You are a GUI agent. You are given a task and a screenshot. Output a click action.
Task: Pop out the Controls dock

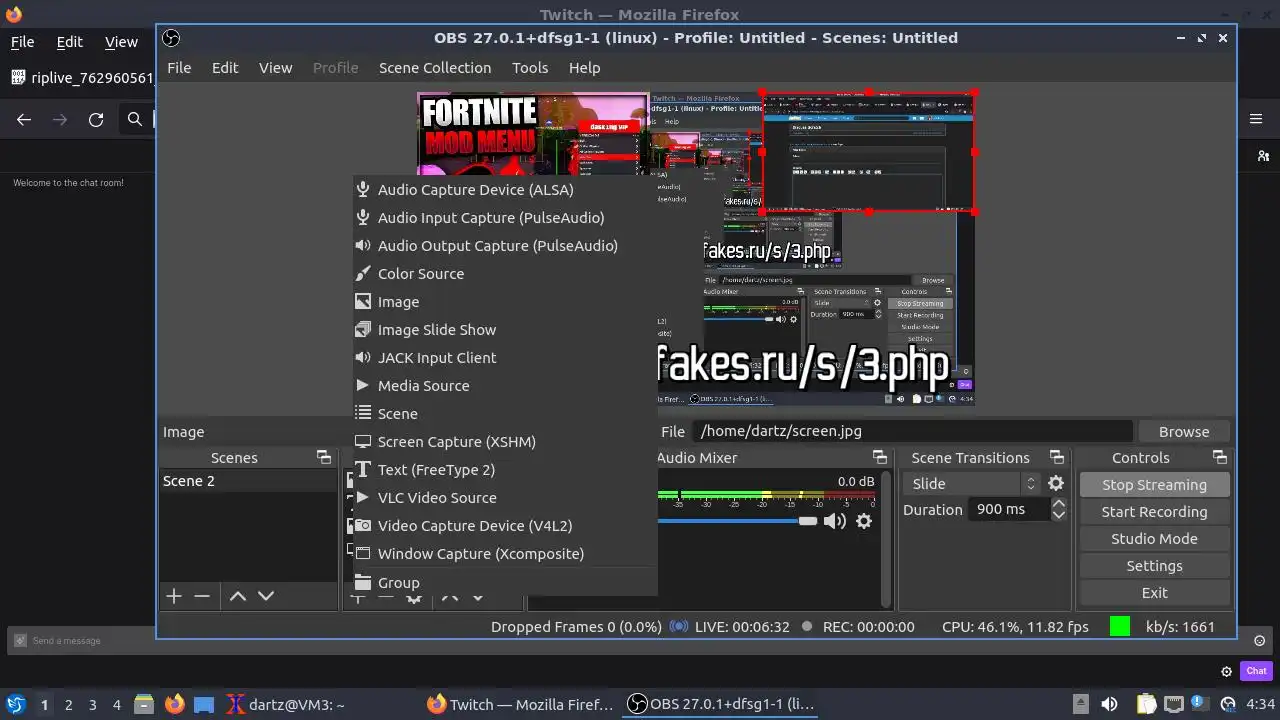1220,457
